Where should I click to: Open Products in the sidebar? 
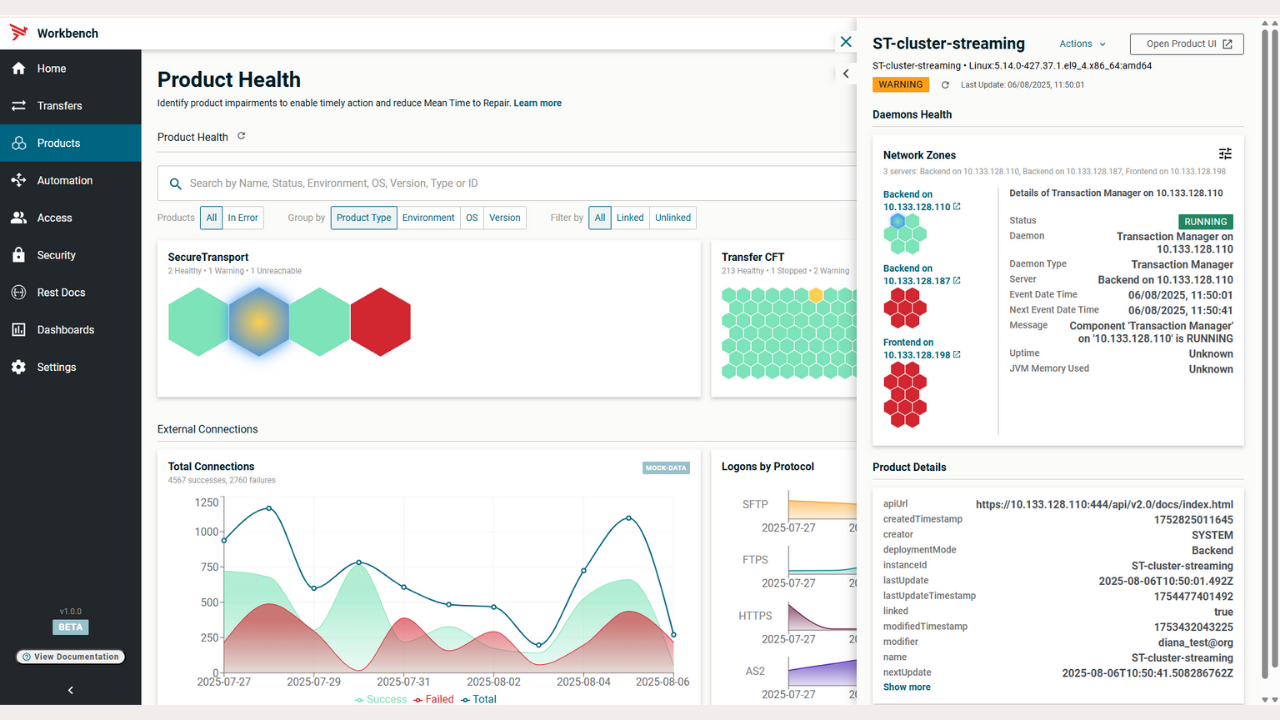[x=70, y=143]
